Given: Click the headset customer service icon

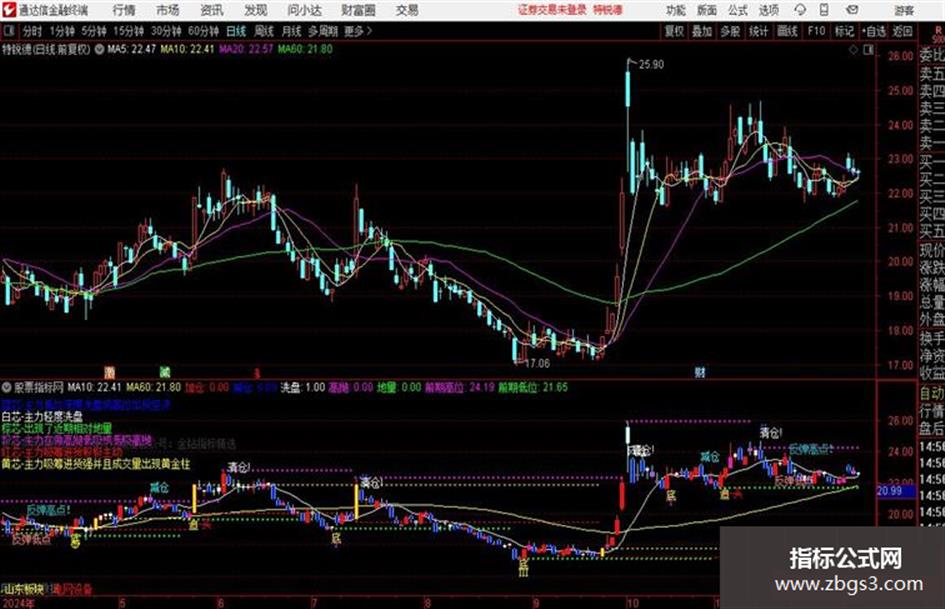Looking at the screenshot, I should [800, 10].
